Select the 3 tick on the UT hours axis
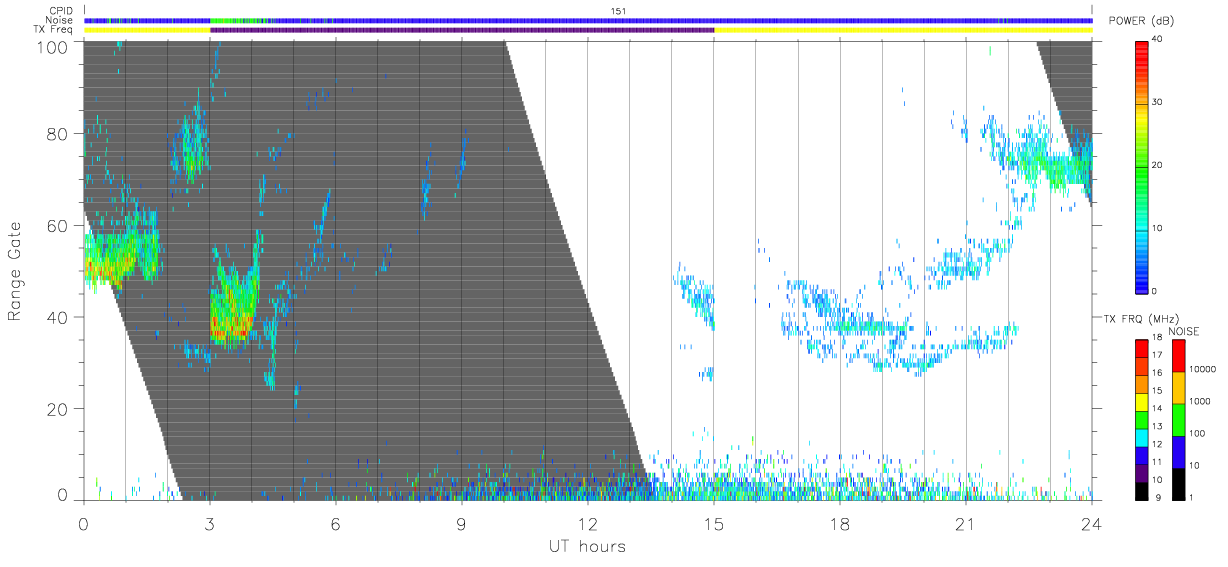Image resolution: width=1228 pixels, height=567 pixels. point(209,523)
